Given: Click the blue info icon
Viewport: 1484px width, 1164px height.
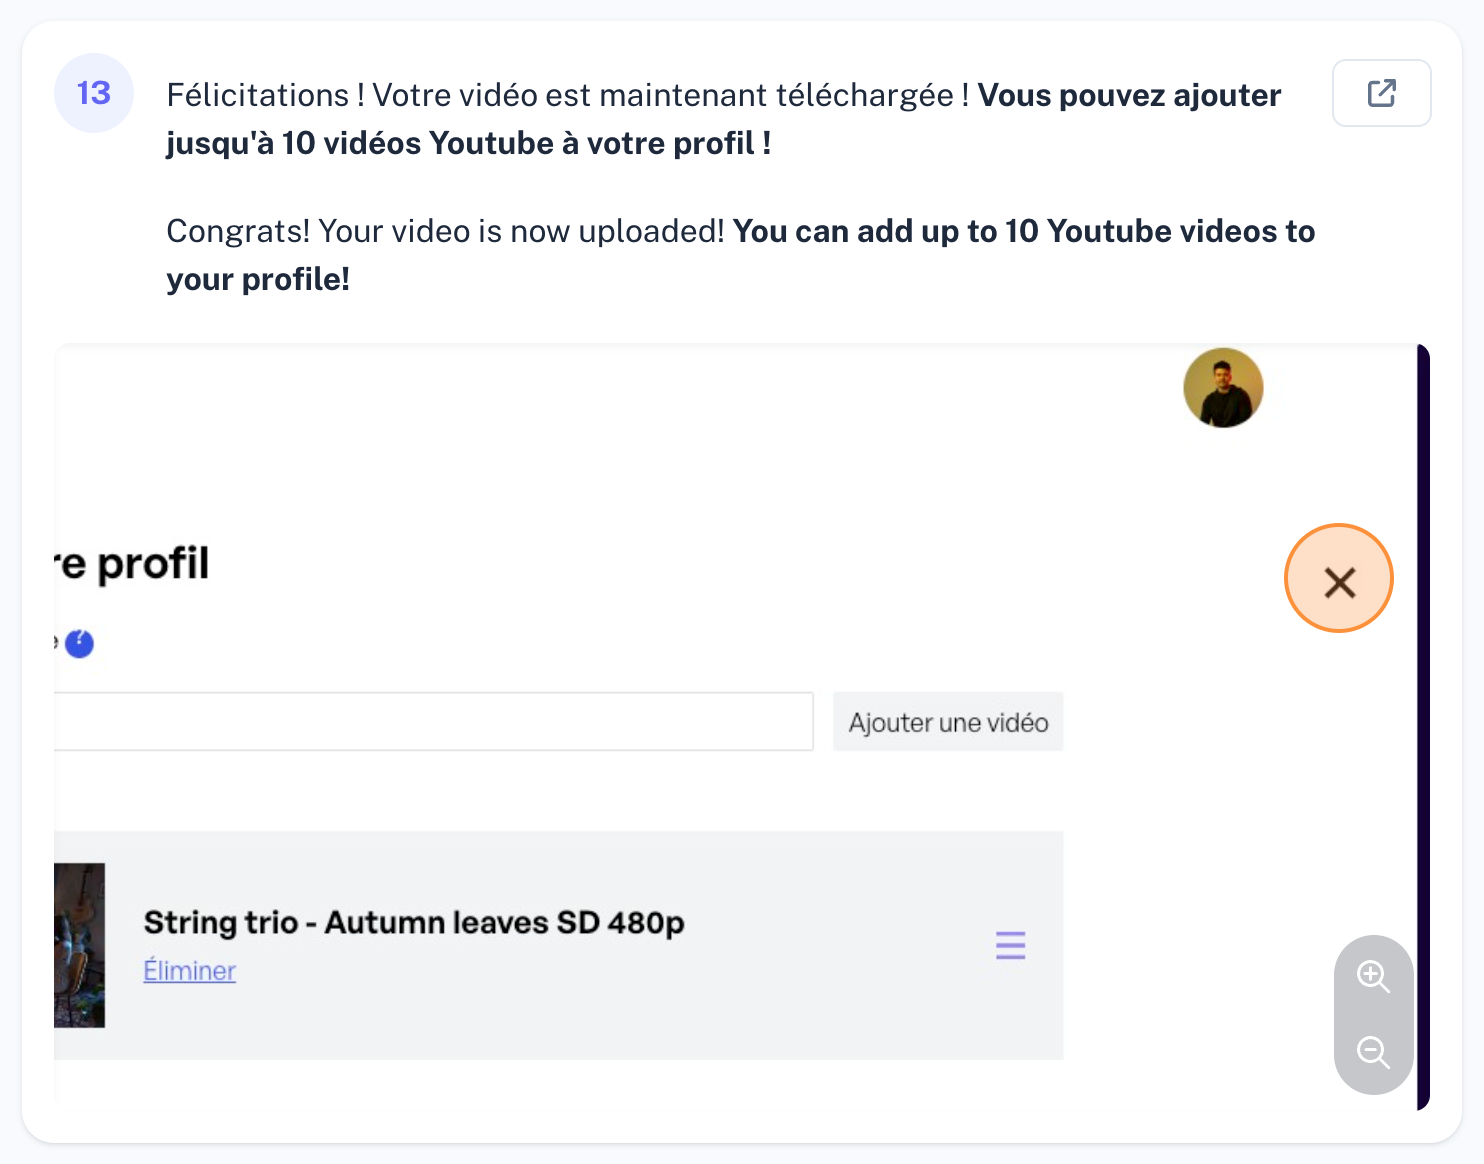Looking at the screenshot, I should tap(80, 644).
